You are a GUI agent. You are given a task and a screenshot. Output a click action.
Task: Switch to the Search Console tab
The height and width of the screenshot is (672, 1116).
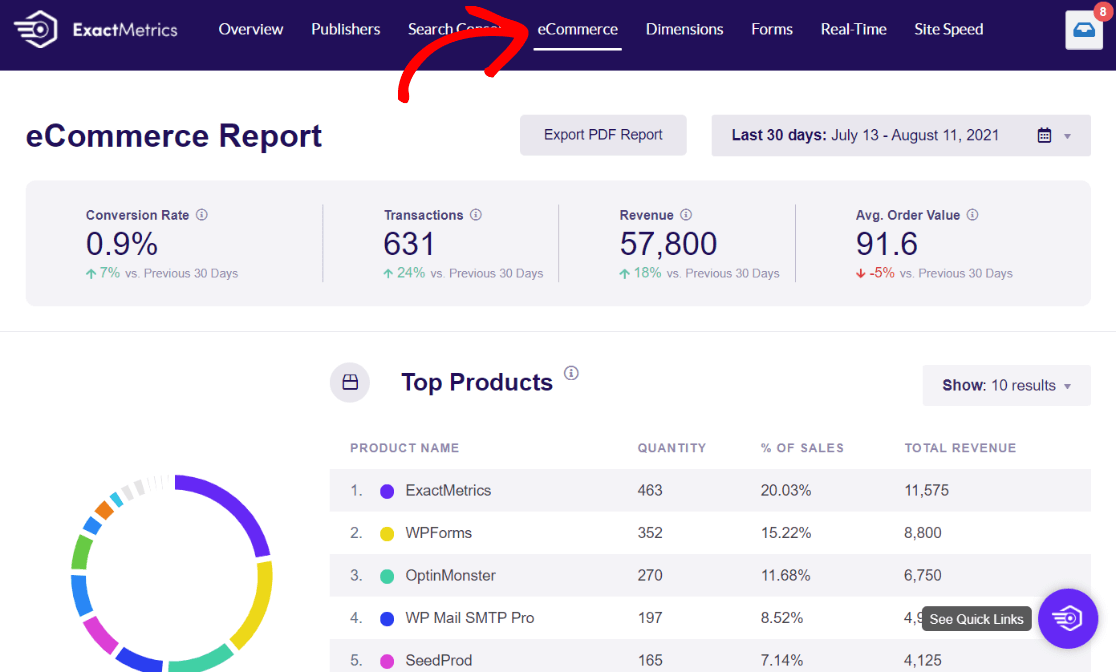[454, 29]
